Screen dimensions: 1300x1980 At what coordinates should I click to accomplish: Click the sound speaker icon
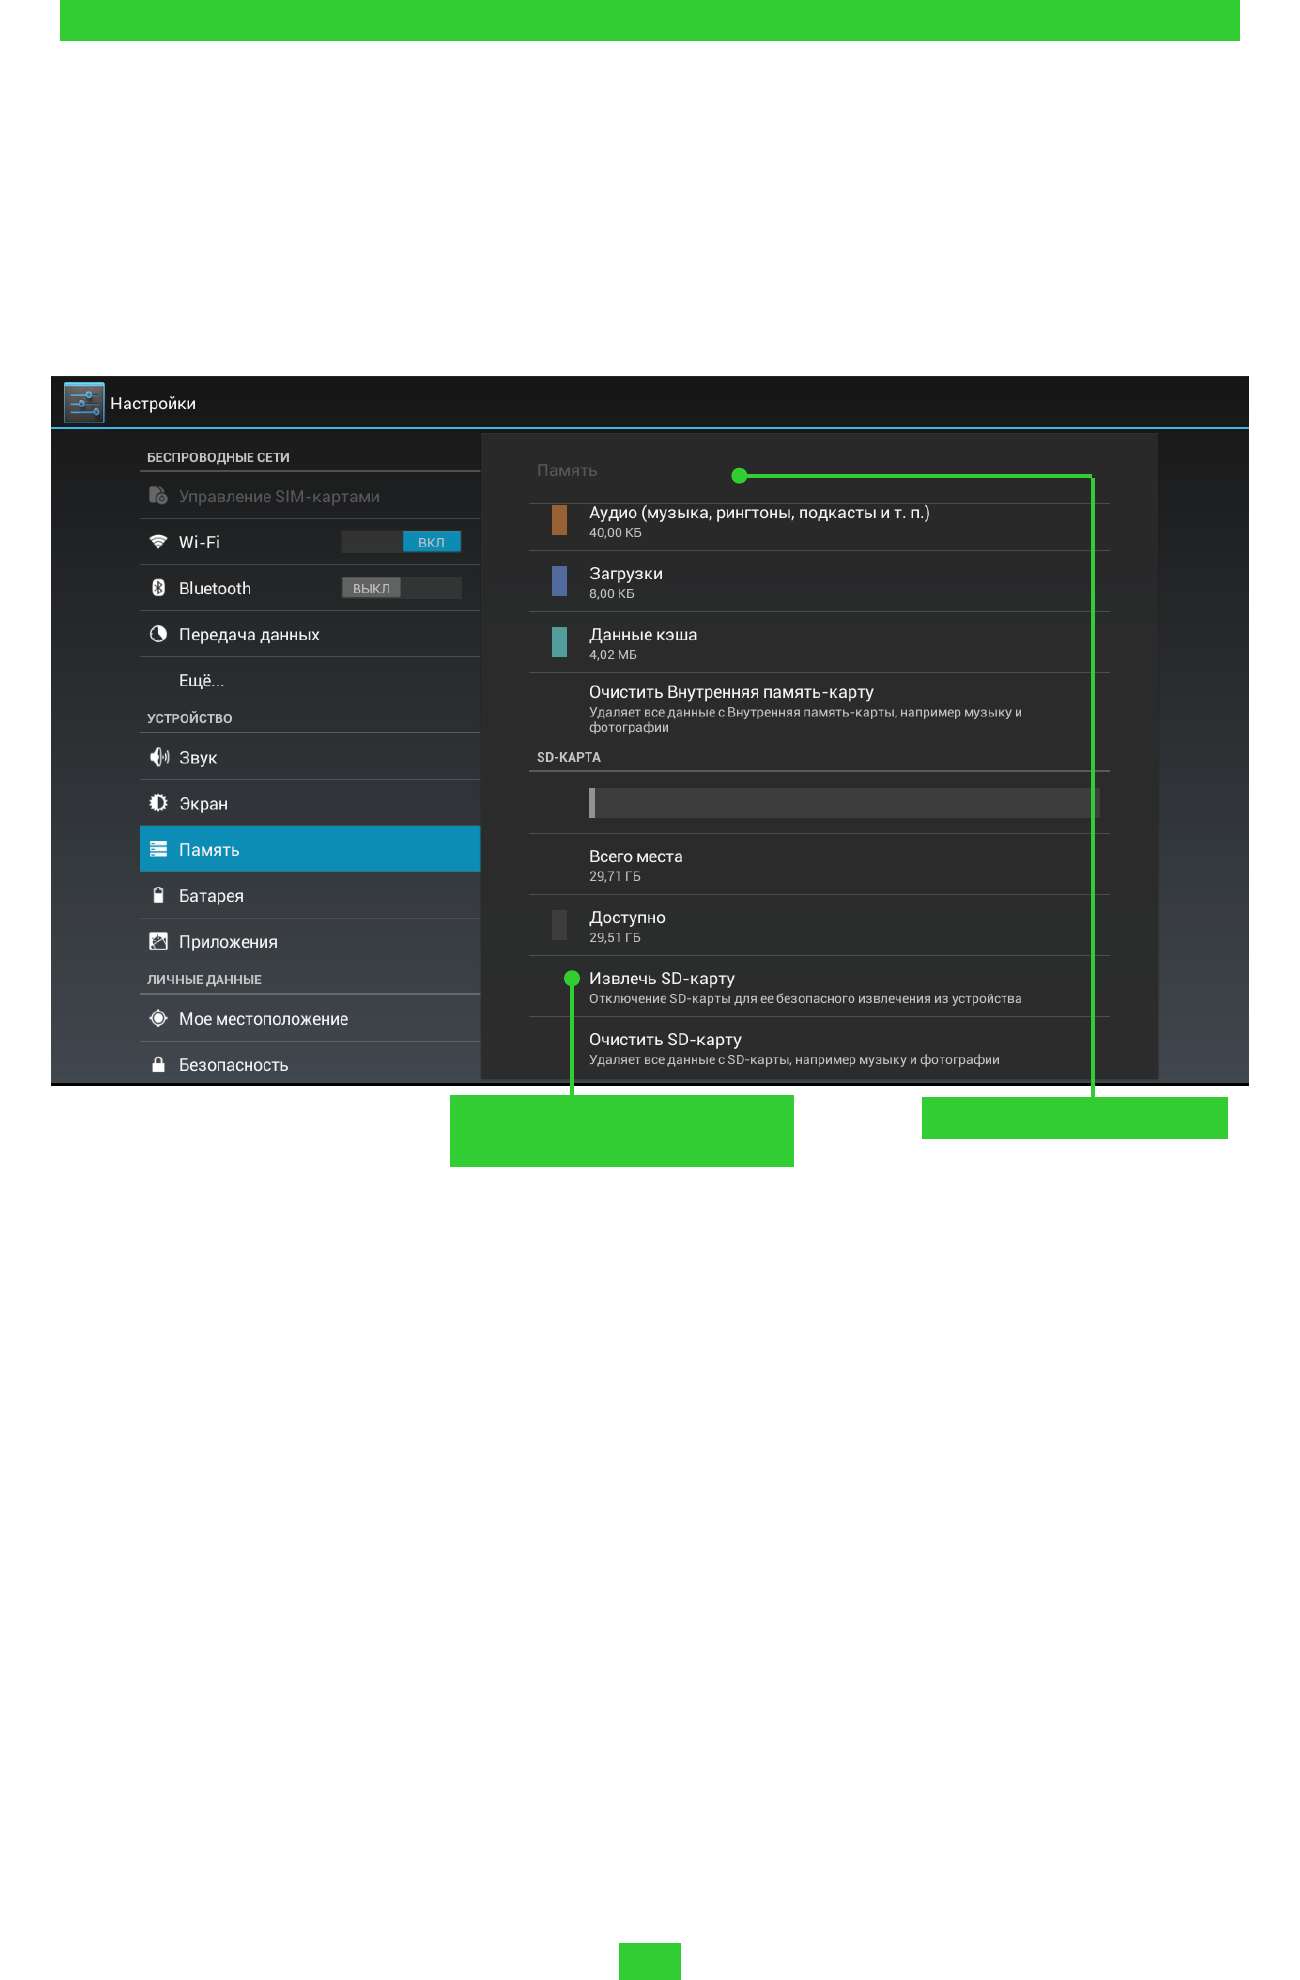tap(159, 757)
